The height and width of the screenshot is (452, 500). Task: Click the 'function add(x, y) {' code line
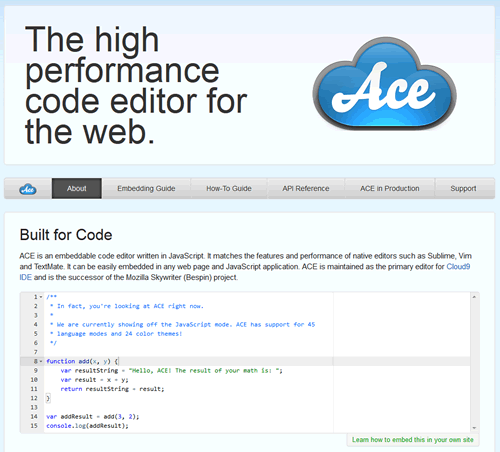point(82,361)
